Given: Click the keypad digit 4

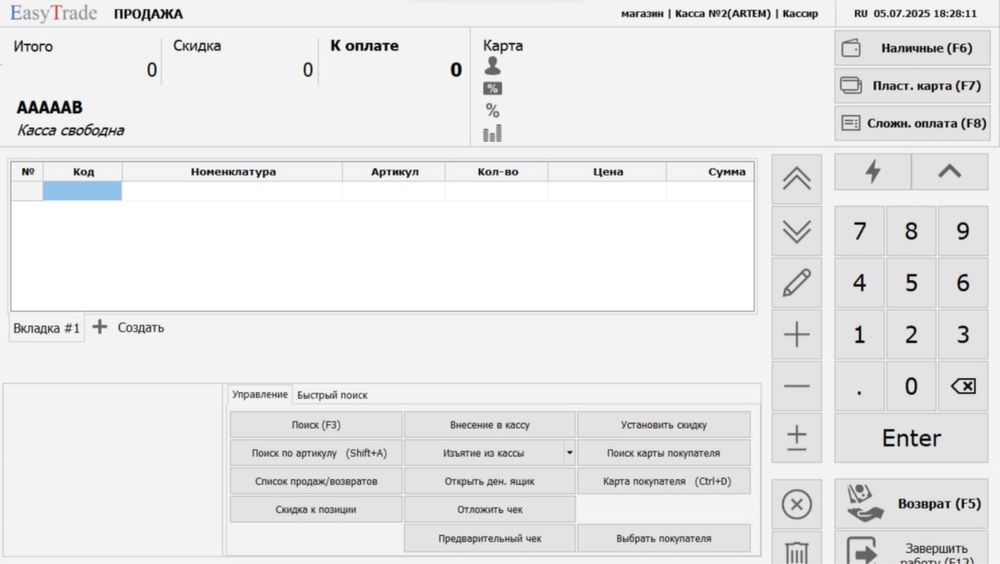Looking at the screenshot, I should point(860,283).
